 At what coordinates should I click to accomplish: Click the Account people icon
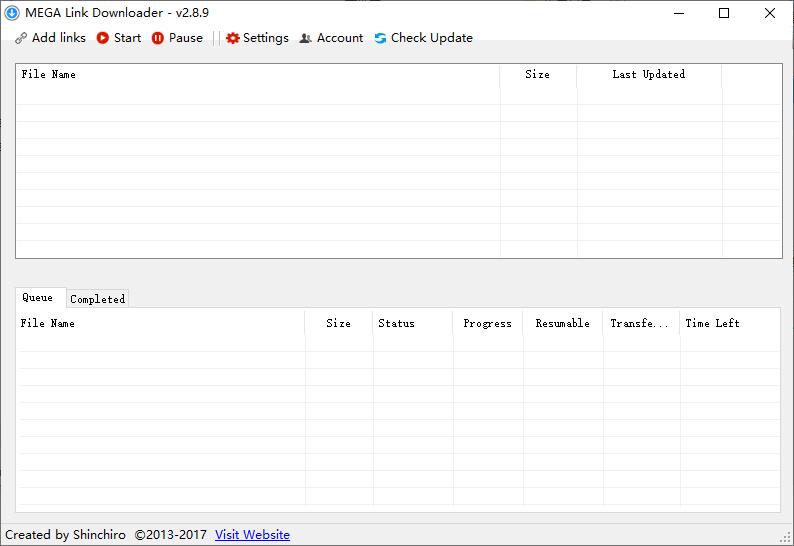click(305, 38)
